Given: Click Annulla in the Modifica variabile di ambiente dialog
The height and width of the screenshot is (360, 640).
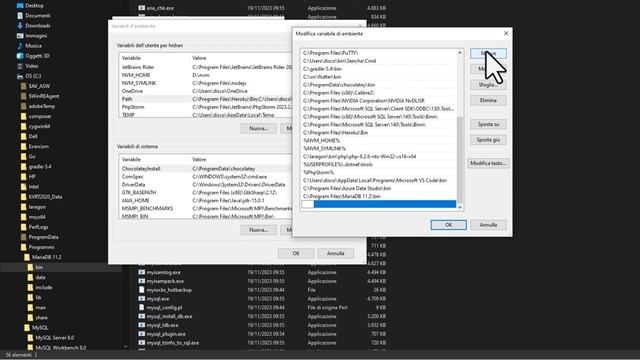Looking at the screenshot, I should [488, 224].
